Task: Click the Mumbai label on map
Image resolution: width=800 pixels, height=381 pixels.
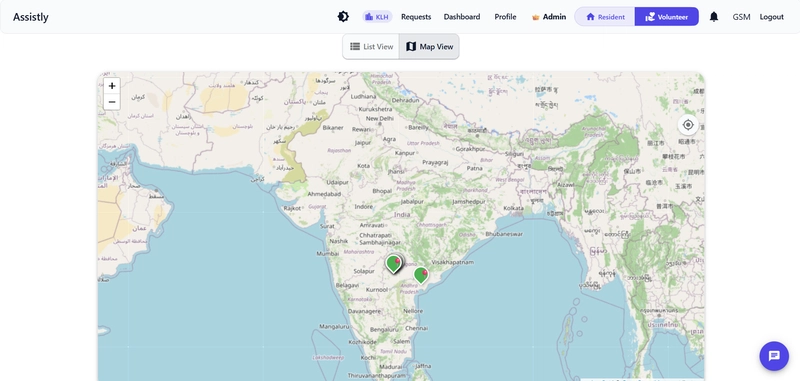Action: click(x=328, y=253)
